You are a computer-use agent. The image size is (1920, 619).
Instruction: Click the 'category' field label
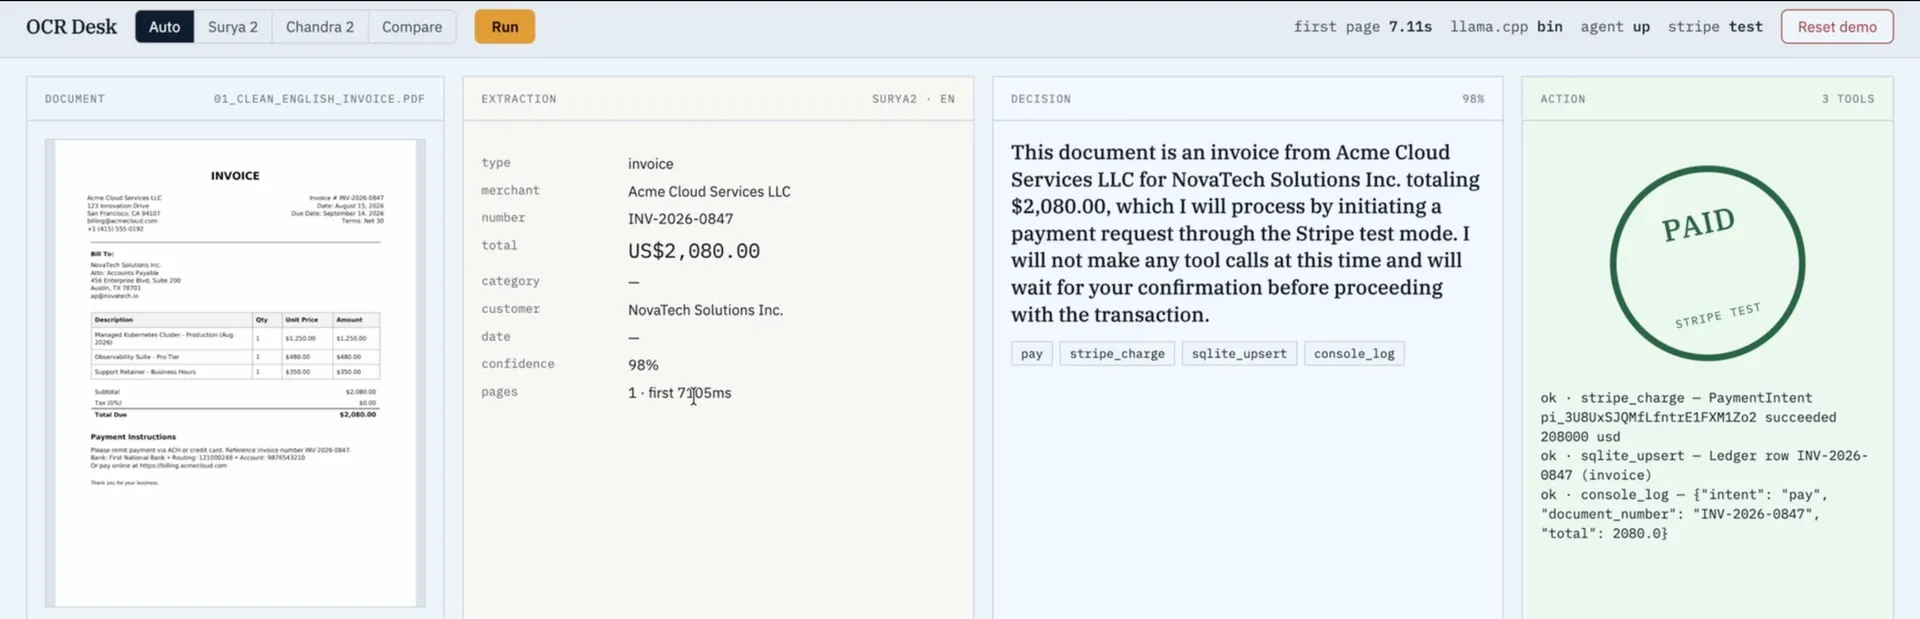coord(510,281)
